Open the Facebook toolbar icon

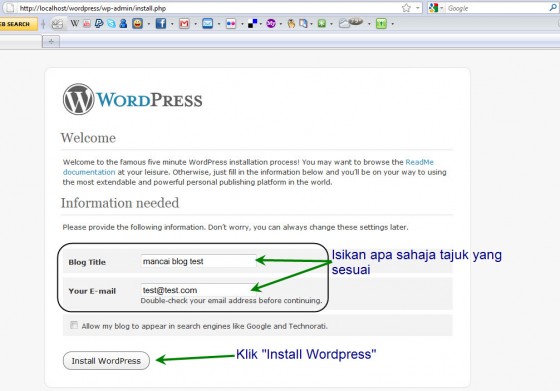point(161,24)
